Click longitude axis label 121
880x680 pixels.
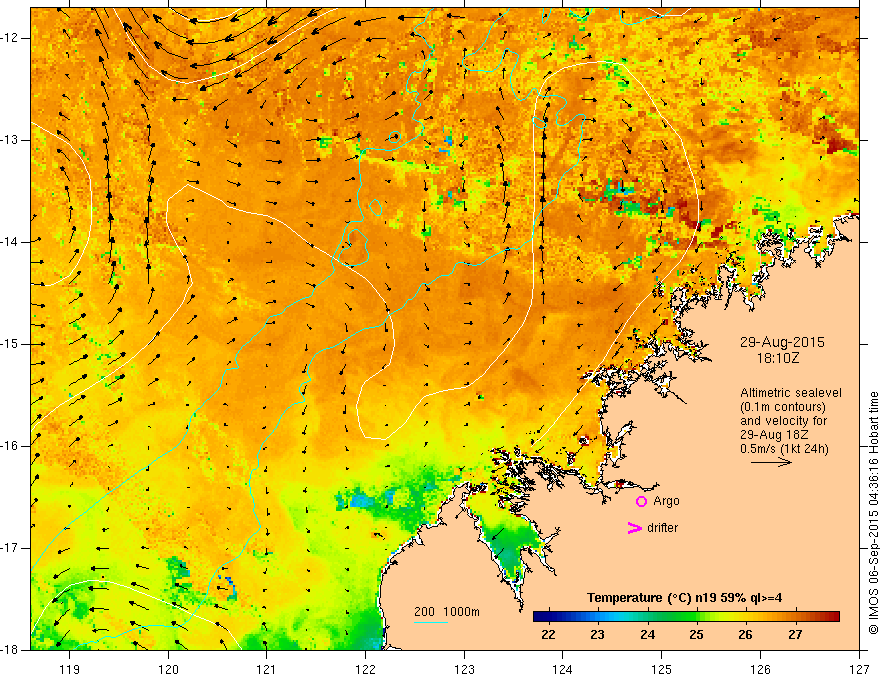(x=267, y=669)
